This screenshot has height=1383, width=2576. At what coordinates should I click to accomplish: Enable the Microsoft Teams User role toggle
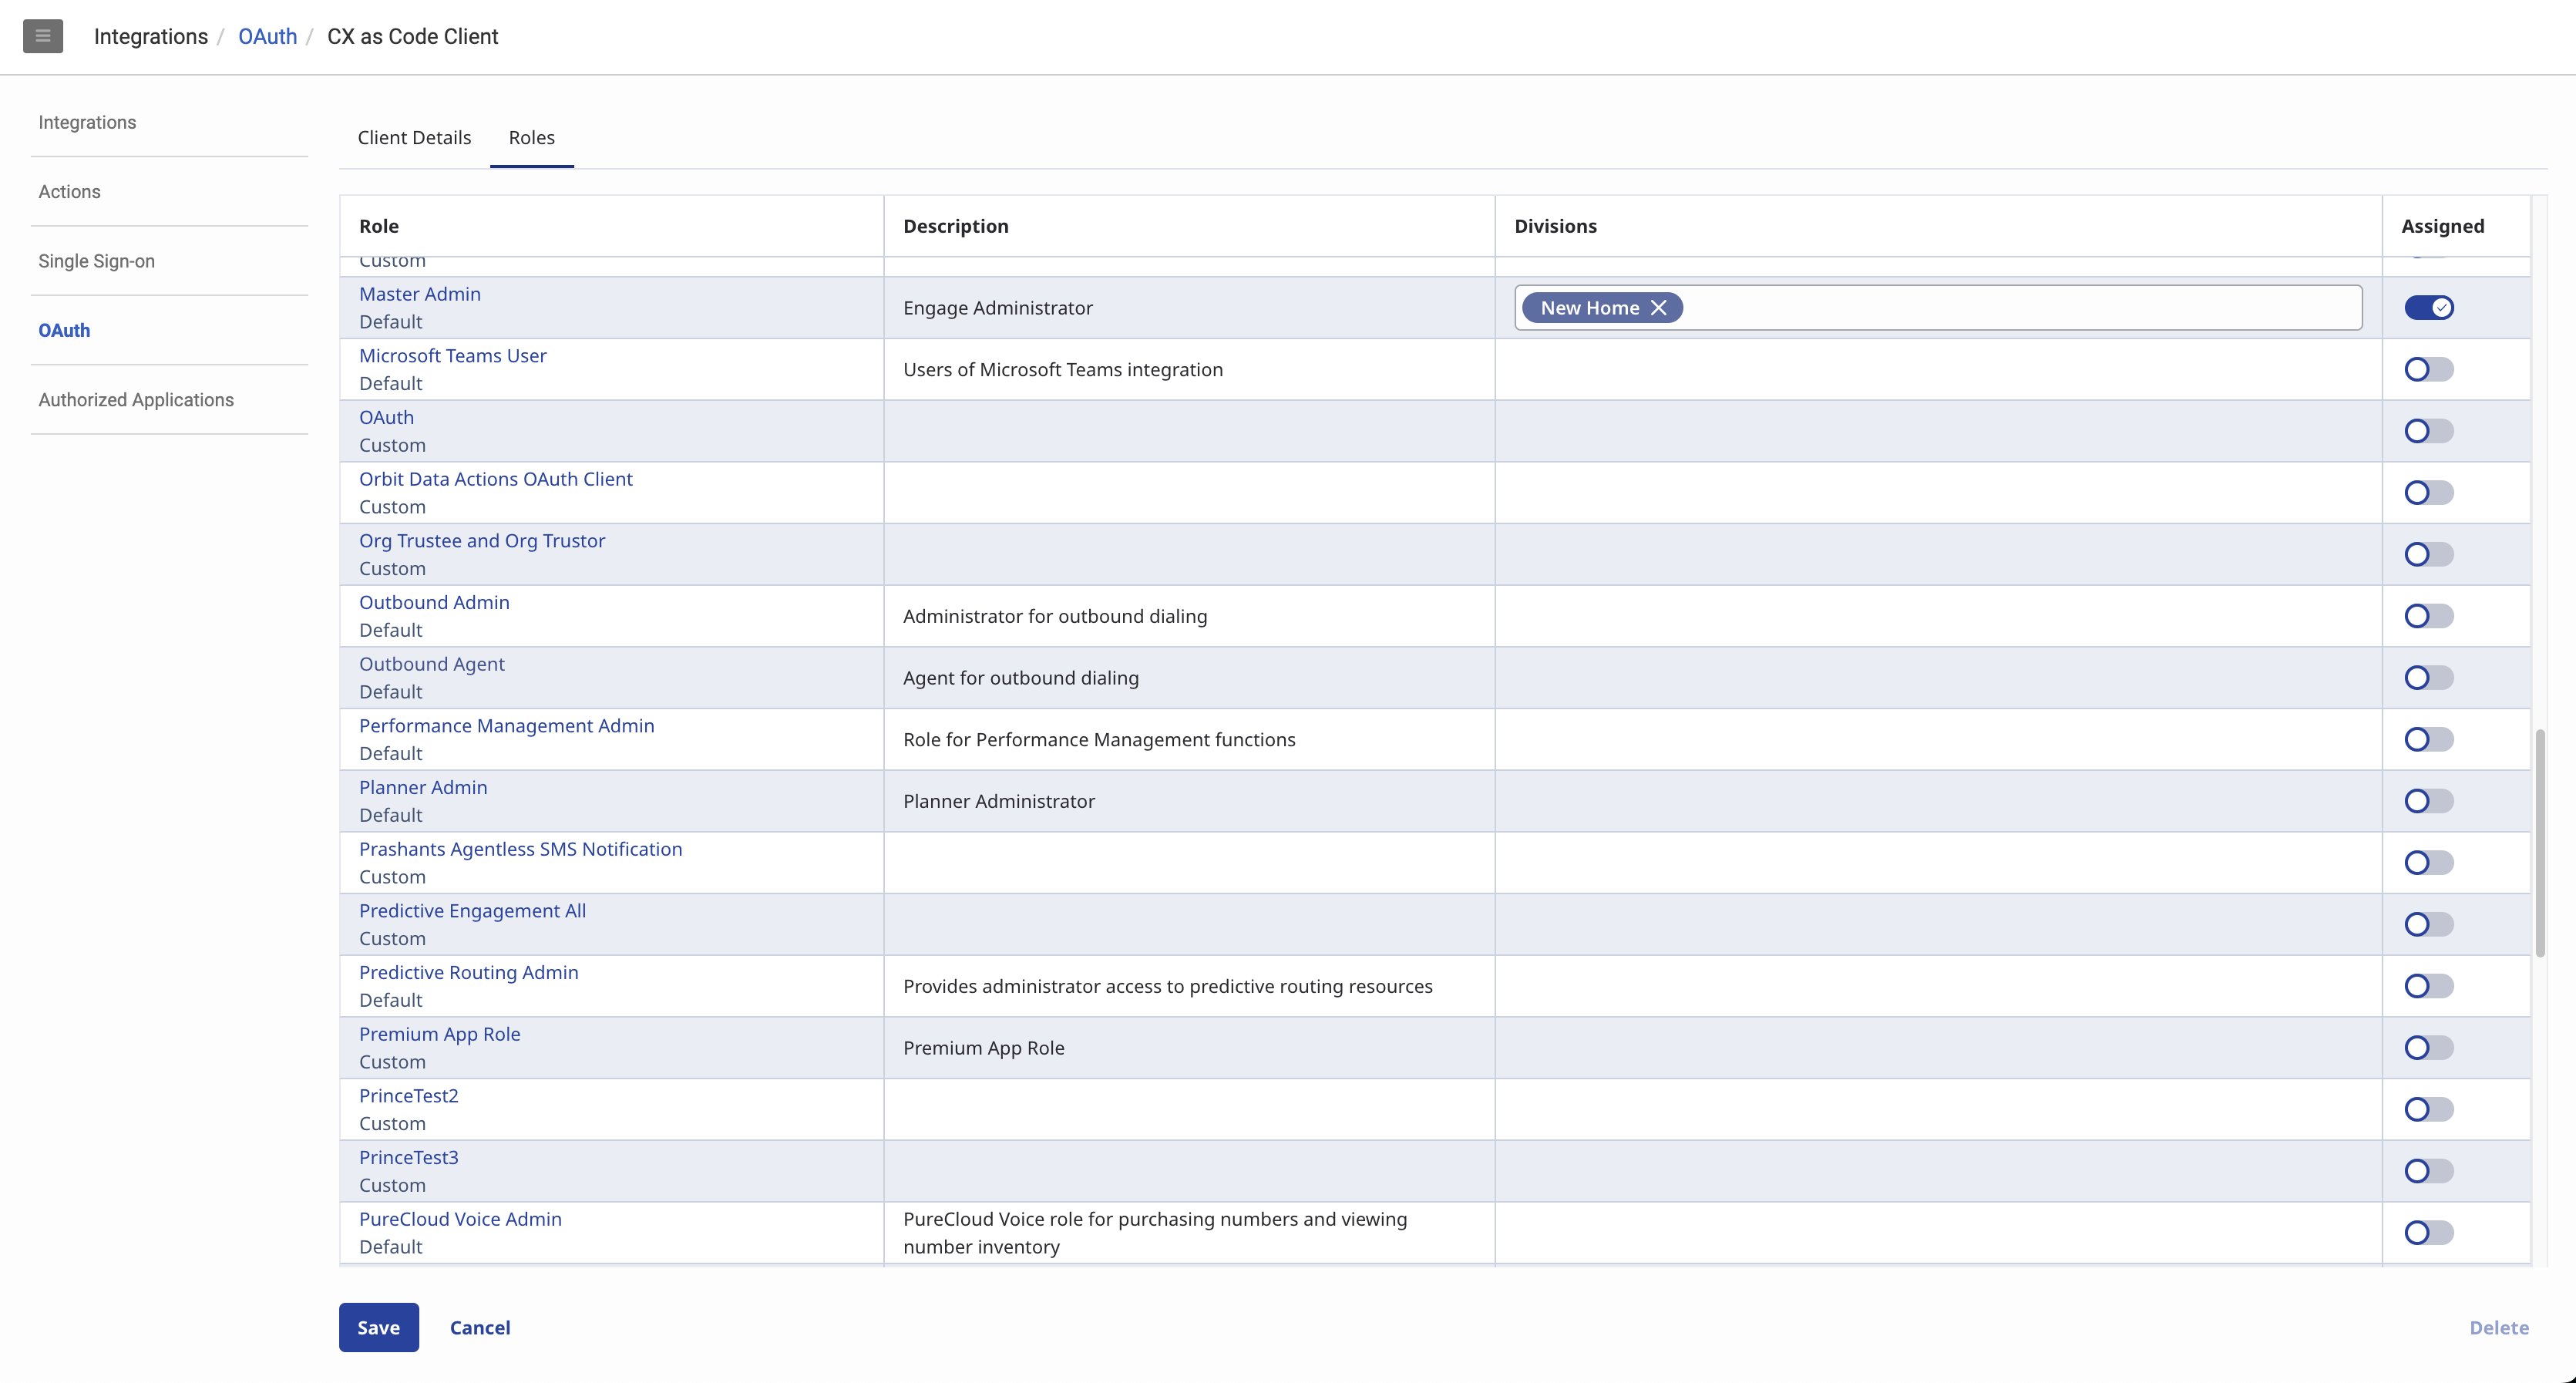pos(2427,369)
